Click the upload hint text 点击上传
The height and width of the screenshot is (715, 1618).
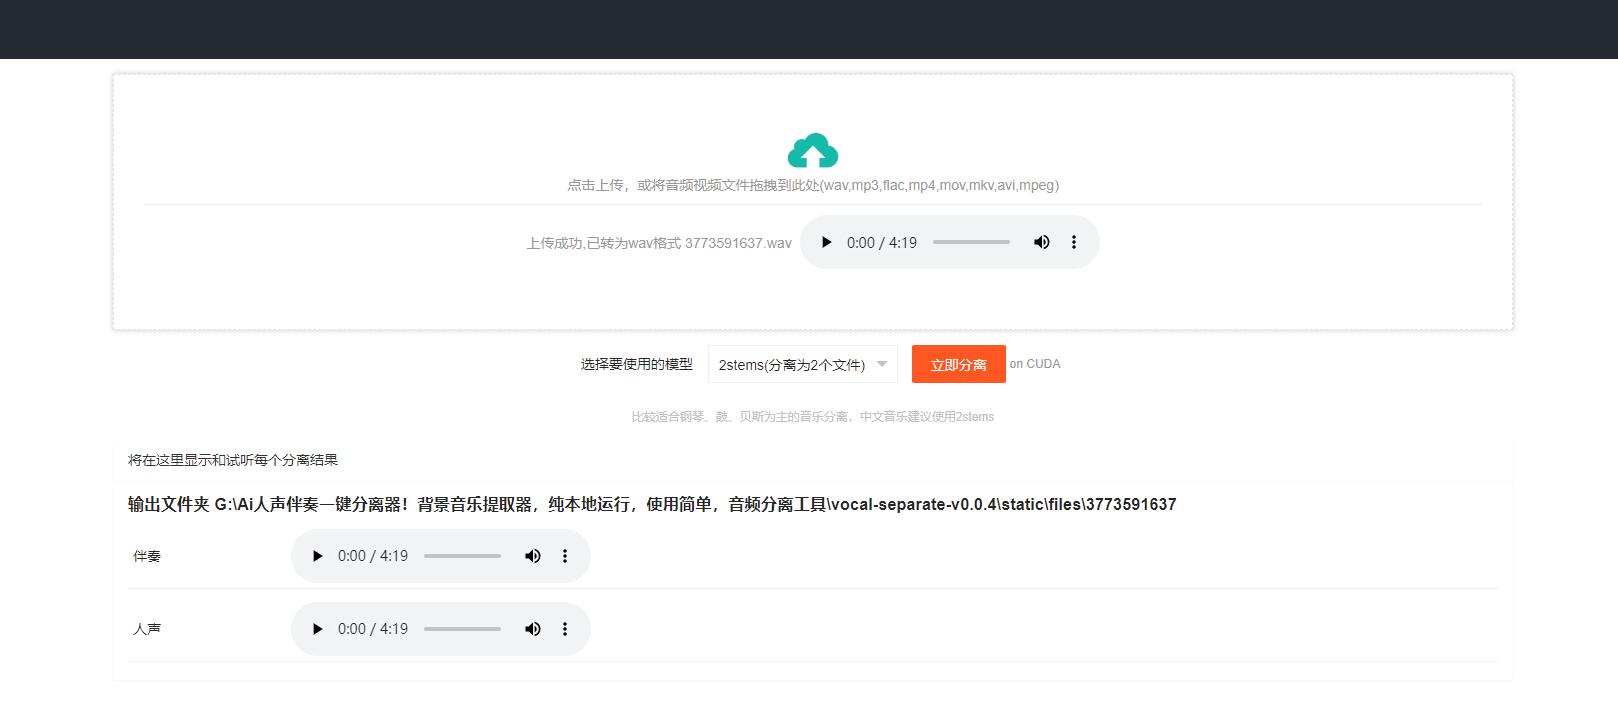click(813, 185)
